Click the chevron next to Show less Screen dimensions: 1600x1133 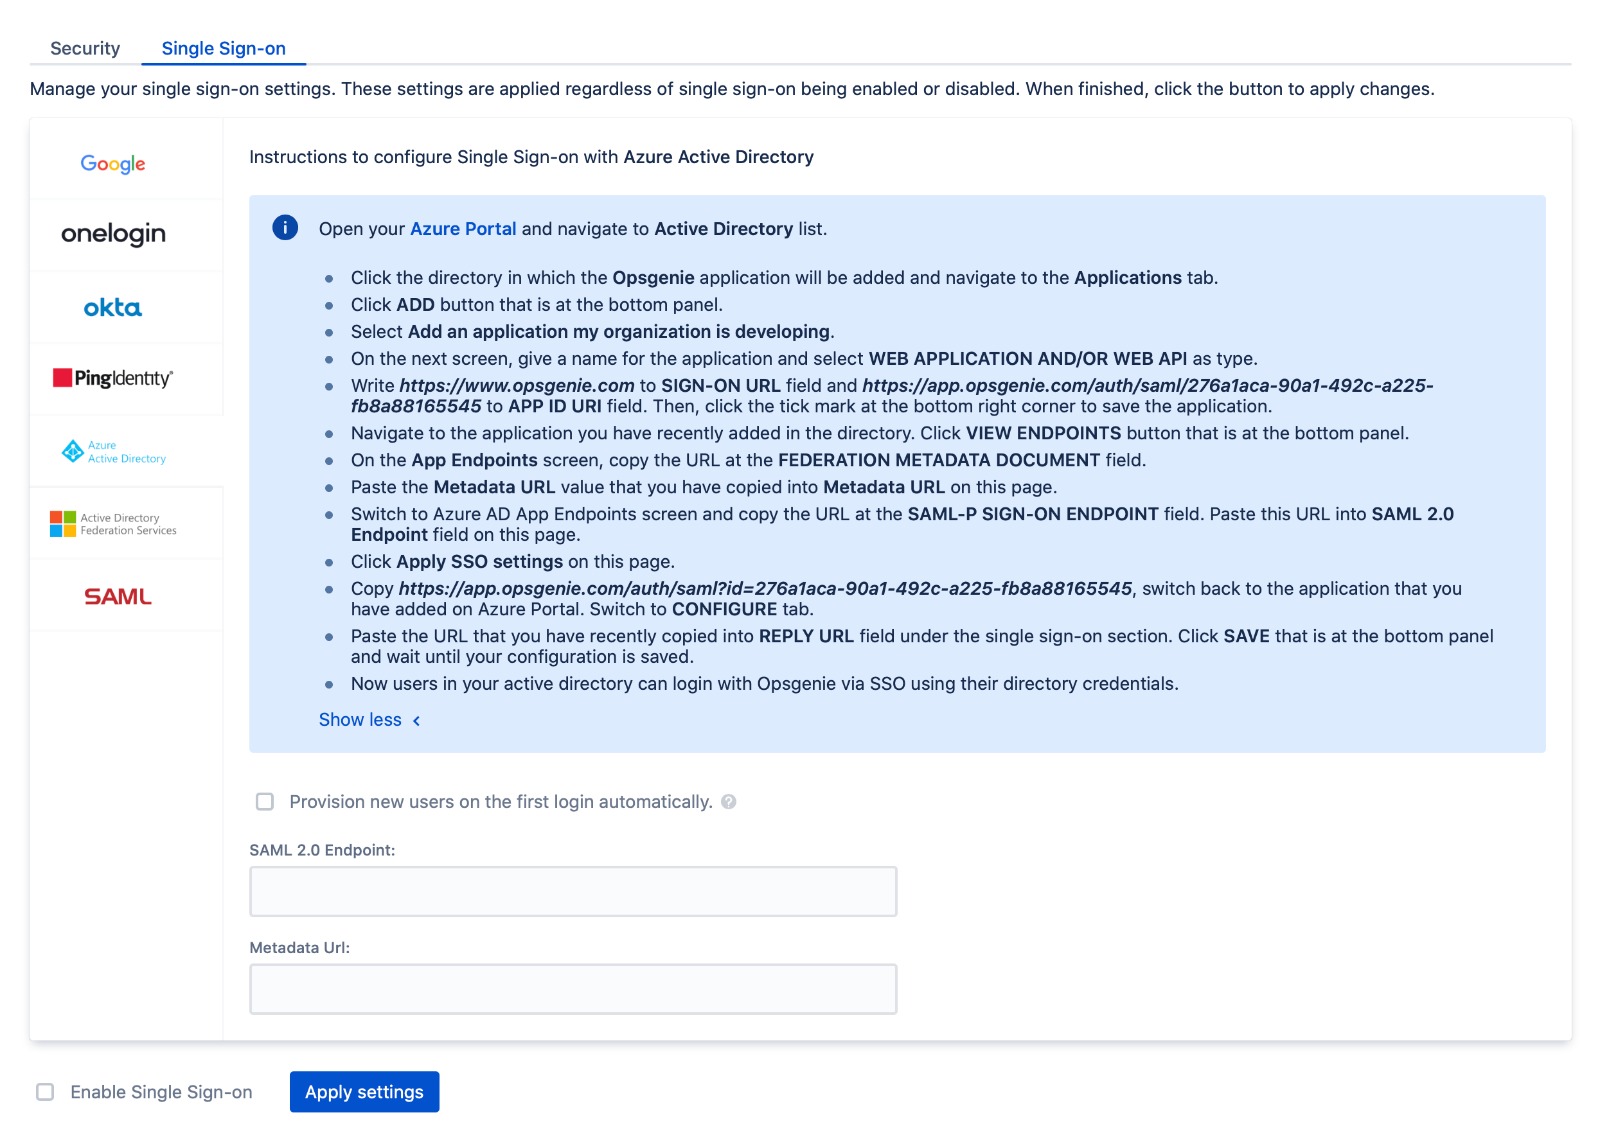coord(417,721)
